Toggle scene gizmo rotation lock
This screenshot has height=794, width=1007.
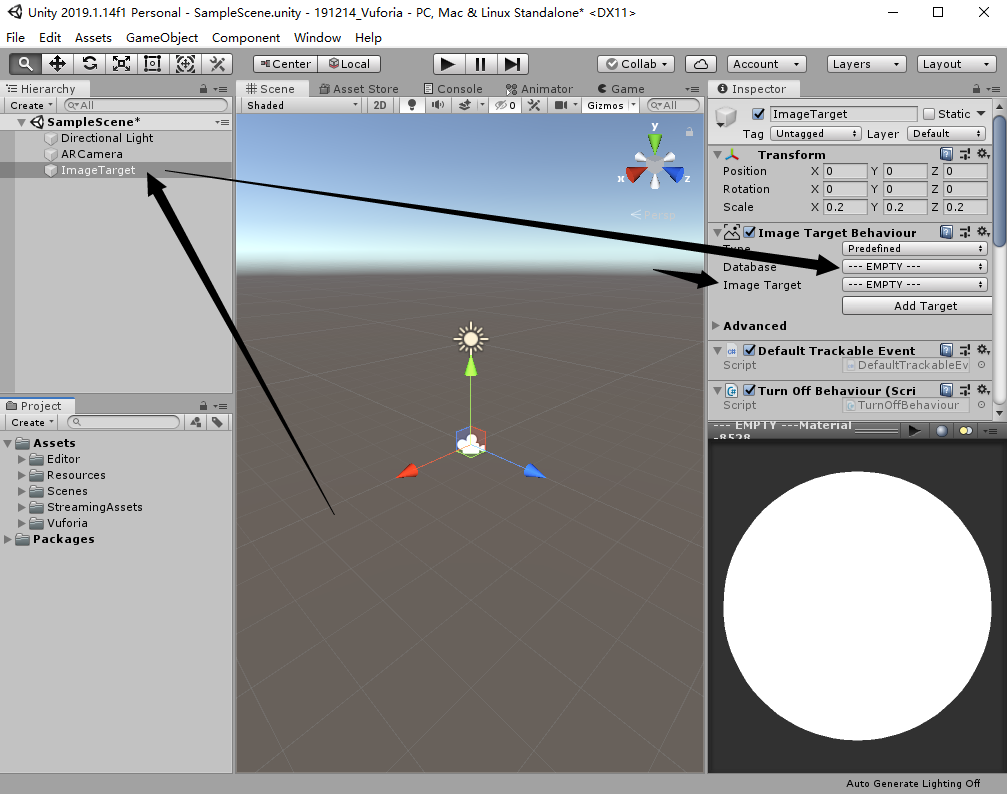click(x=689, y=132)
